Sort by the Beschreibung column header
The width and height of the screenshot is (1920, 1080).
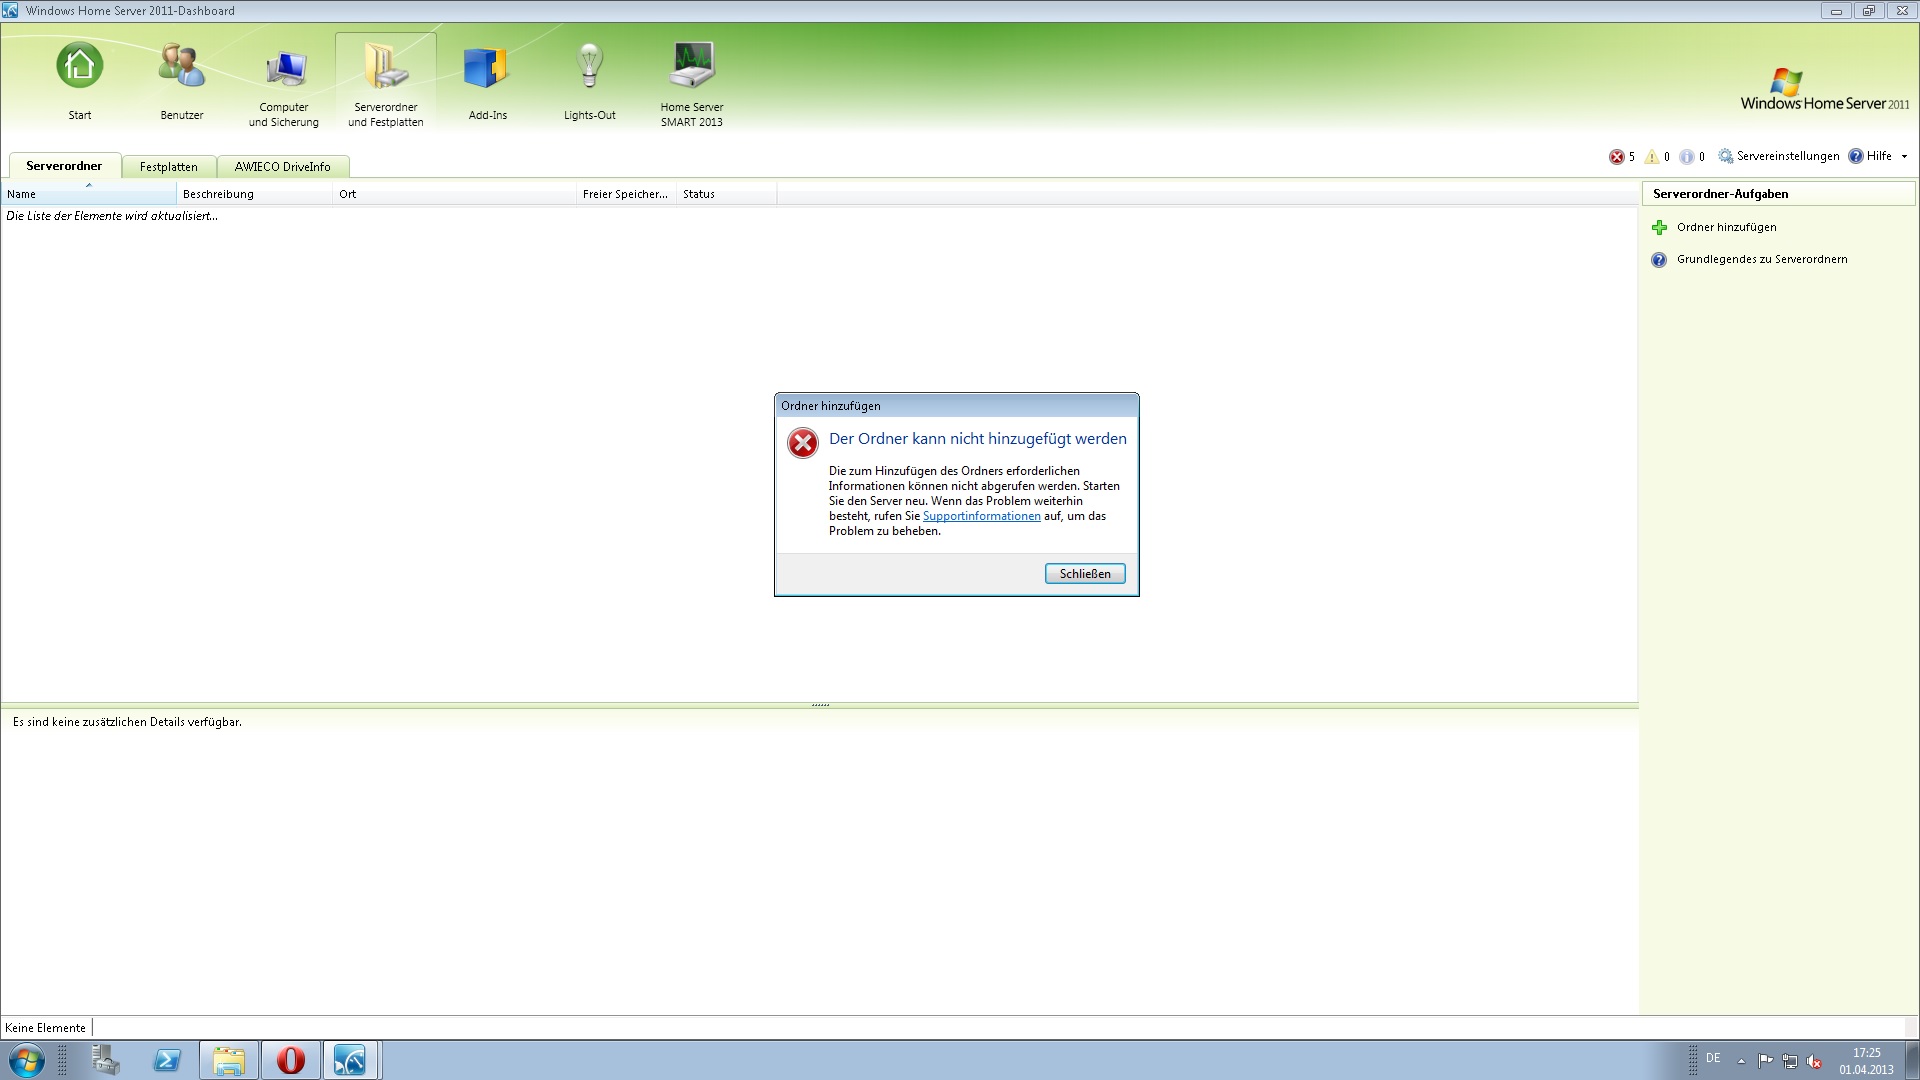pos(255,194)
